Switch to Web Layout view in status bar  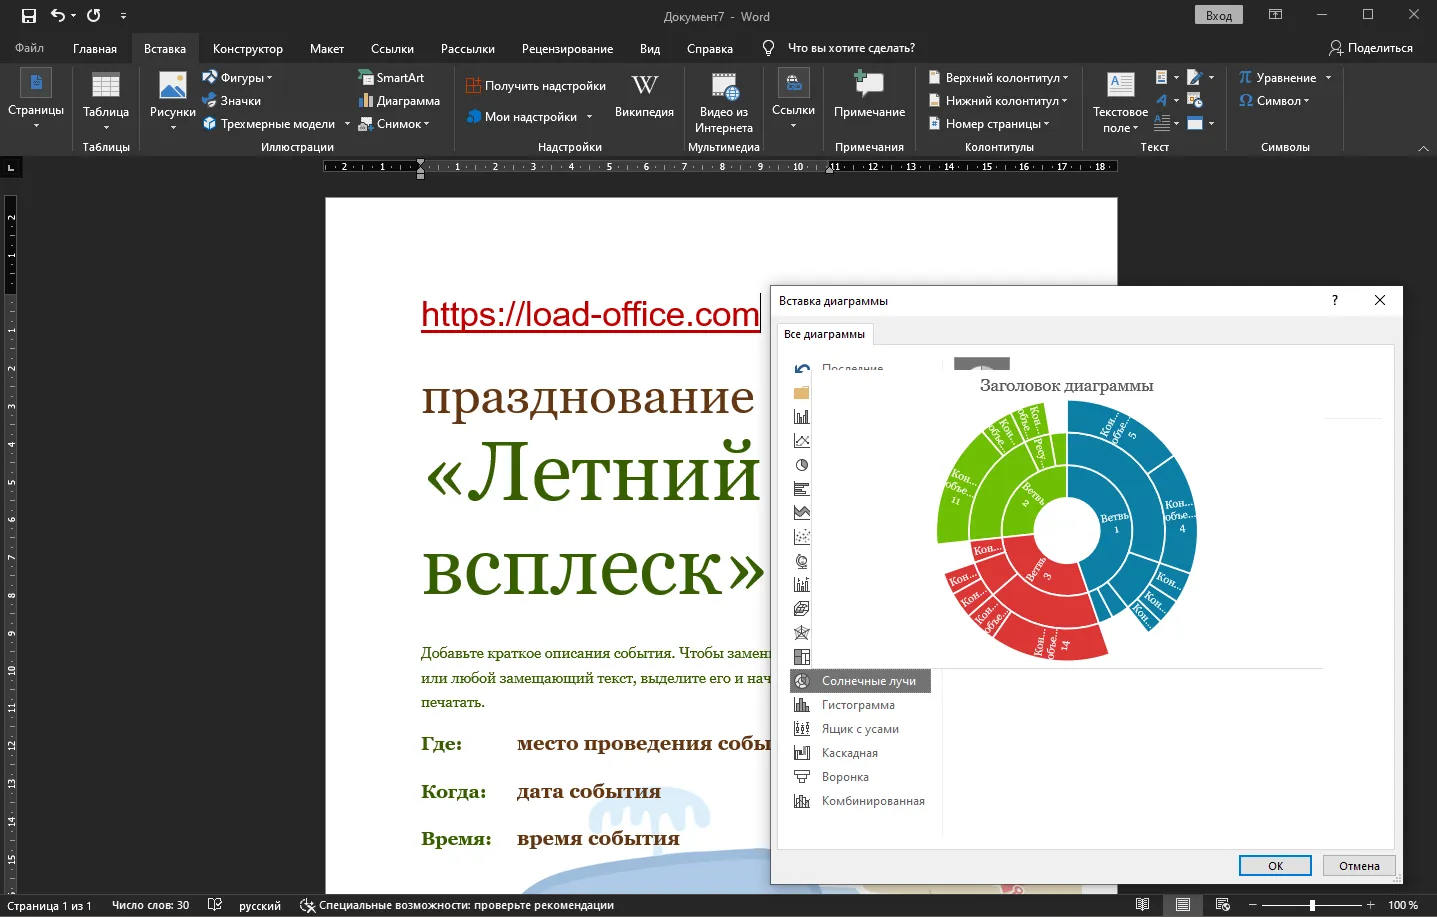pos(1222,905)
